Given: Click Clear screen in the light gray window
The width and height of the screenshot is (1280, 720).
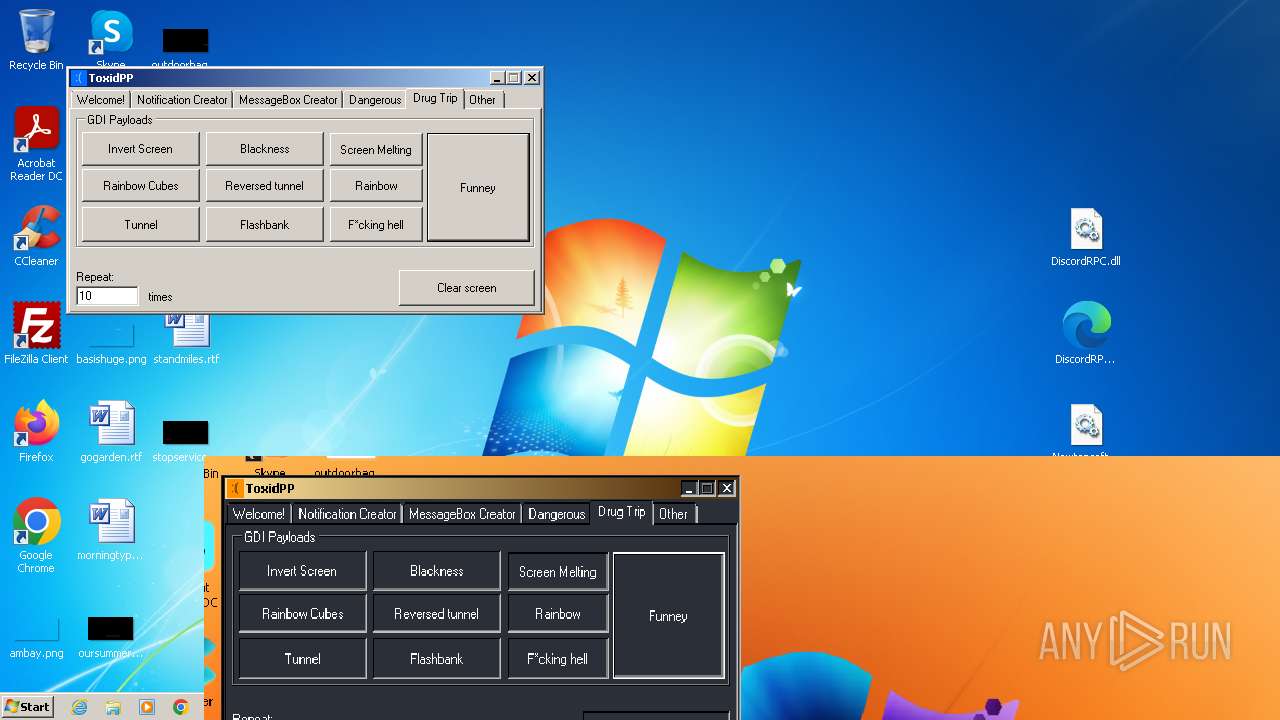Looking at the screenshot, I should point(466,288).
